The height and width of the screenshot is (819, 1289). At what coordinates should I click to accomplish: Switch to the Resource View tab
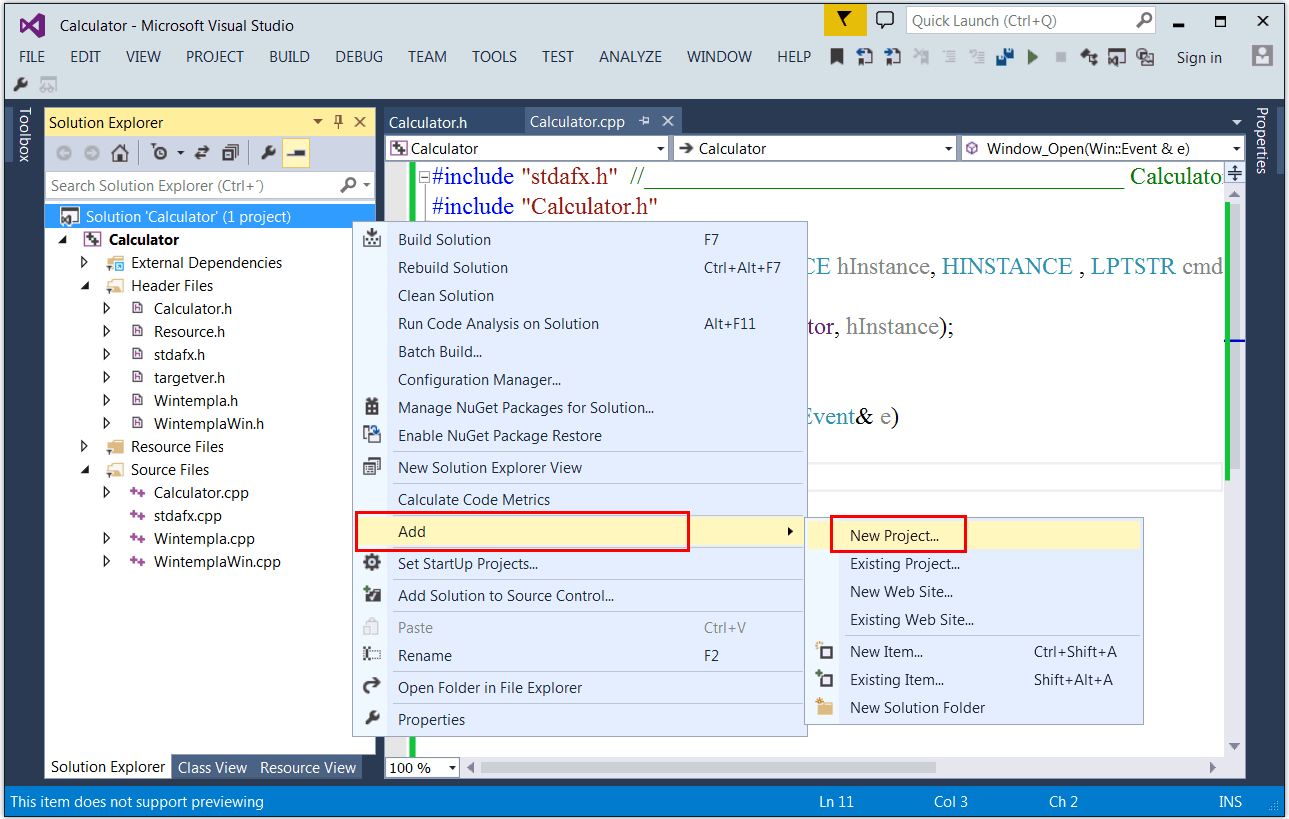click(308, 768)
